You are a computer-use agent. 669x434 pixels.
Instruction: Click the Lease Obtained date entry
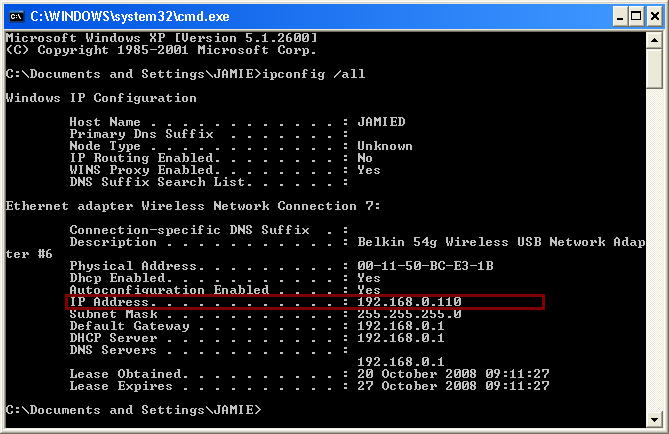coord(453,374)
